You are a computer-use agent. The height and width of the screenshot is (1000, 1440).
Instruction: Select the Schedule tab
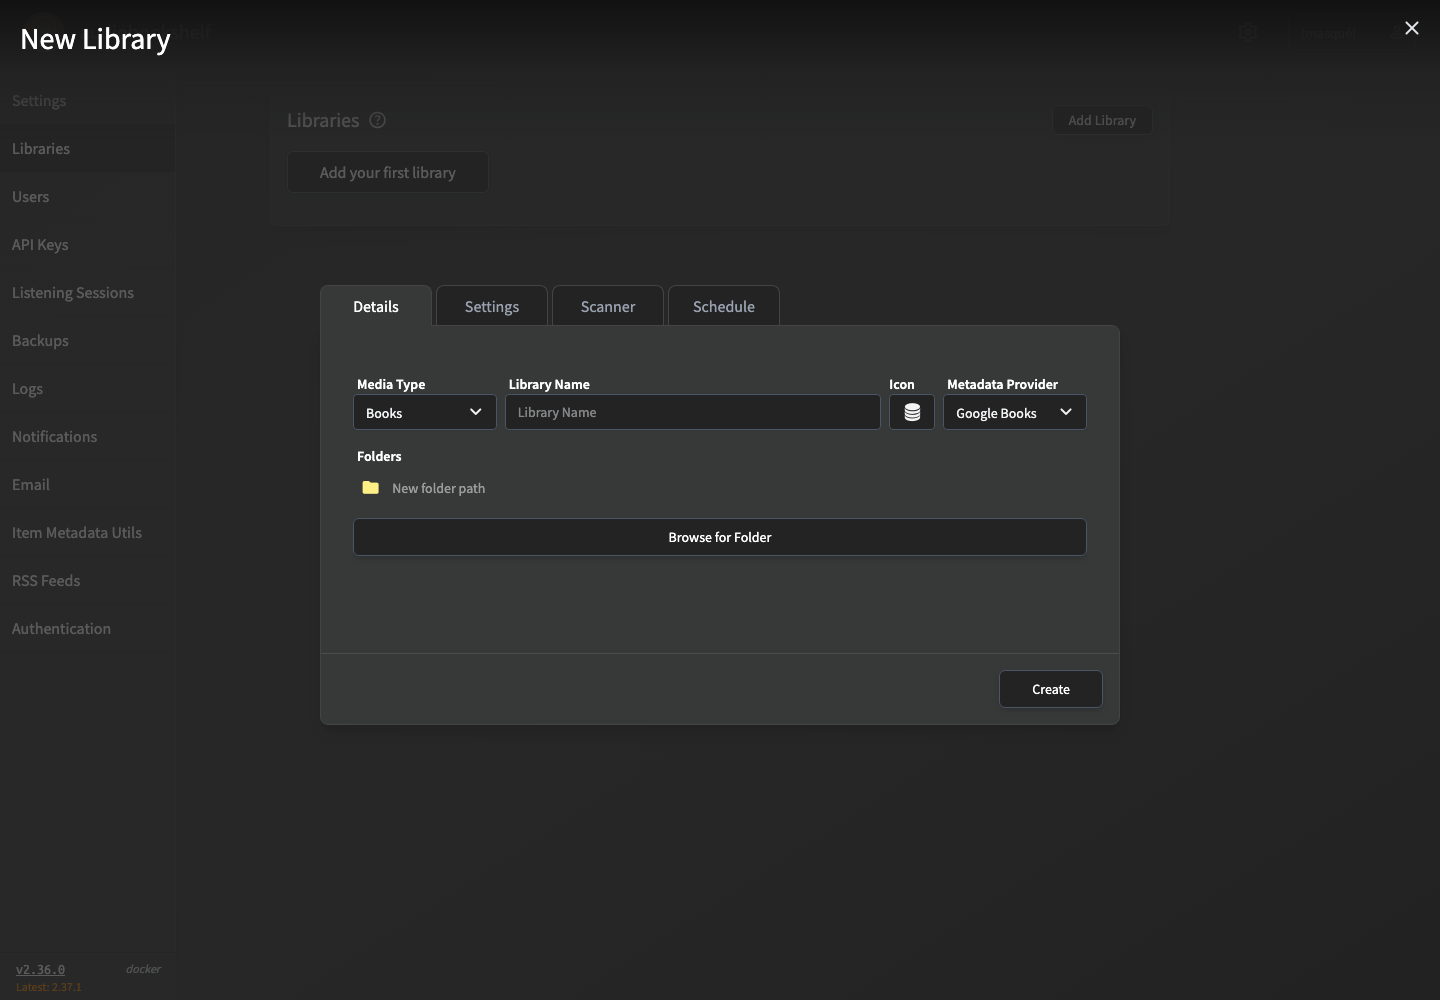[724, 306]
